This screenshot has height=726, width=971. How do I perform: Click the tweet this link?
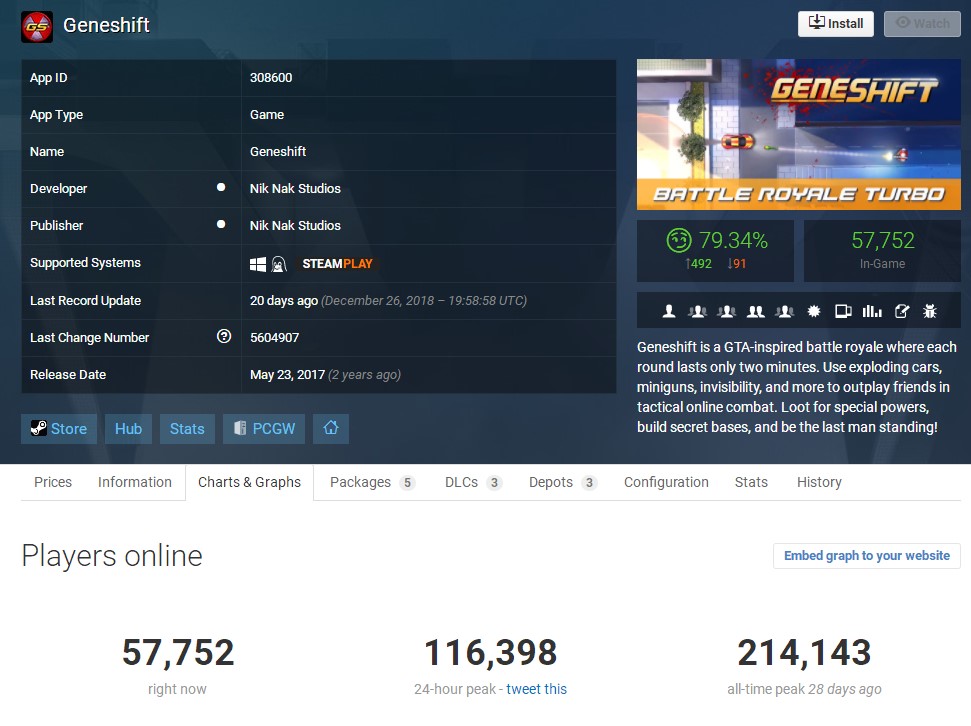click(x=536, y=689)
